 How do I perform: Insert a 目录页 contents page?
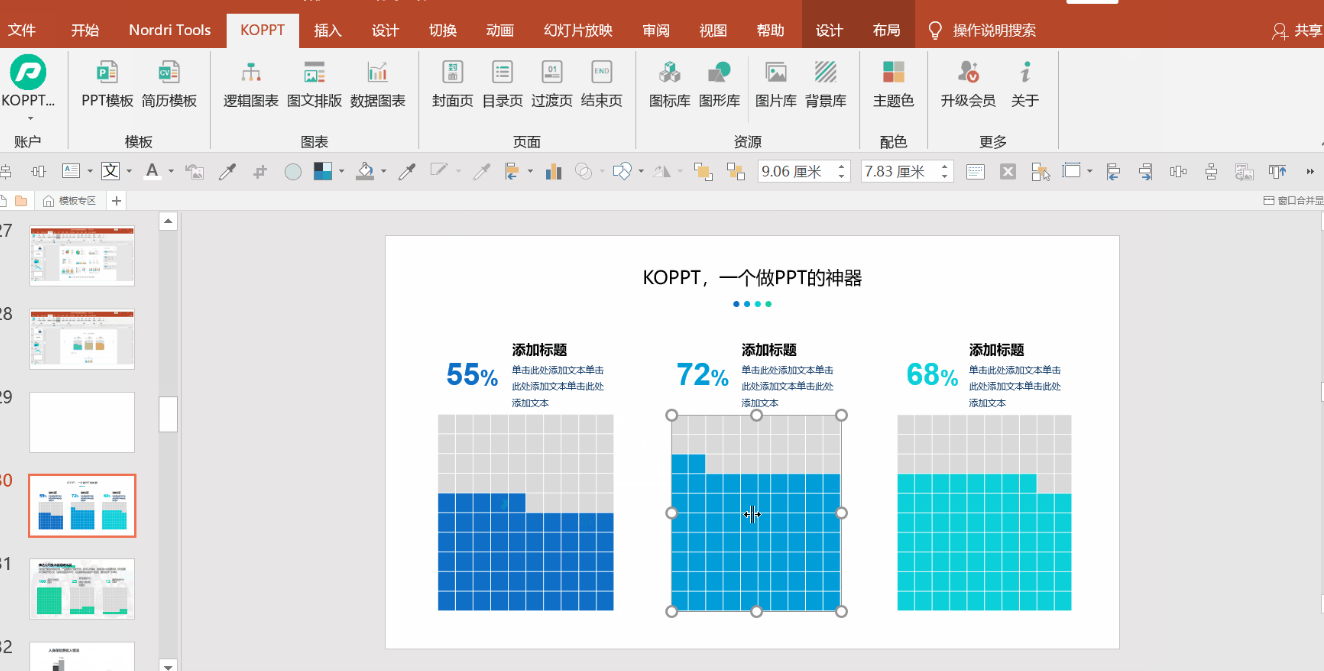(502, 82)
